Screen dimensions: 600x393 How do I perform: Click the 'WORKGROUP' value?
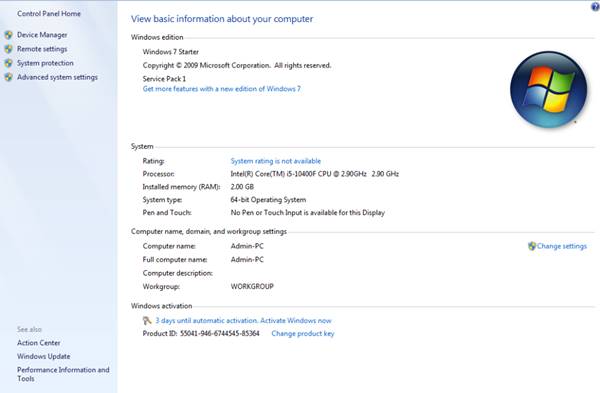[252, 286]
